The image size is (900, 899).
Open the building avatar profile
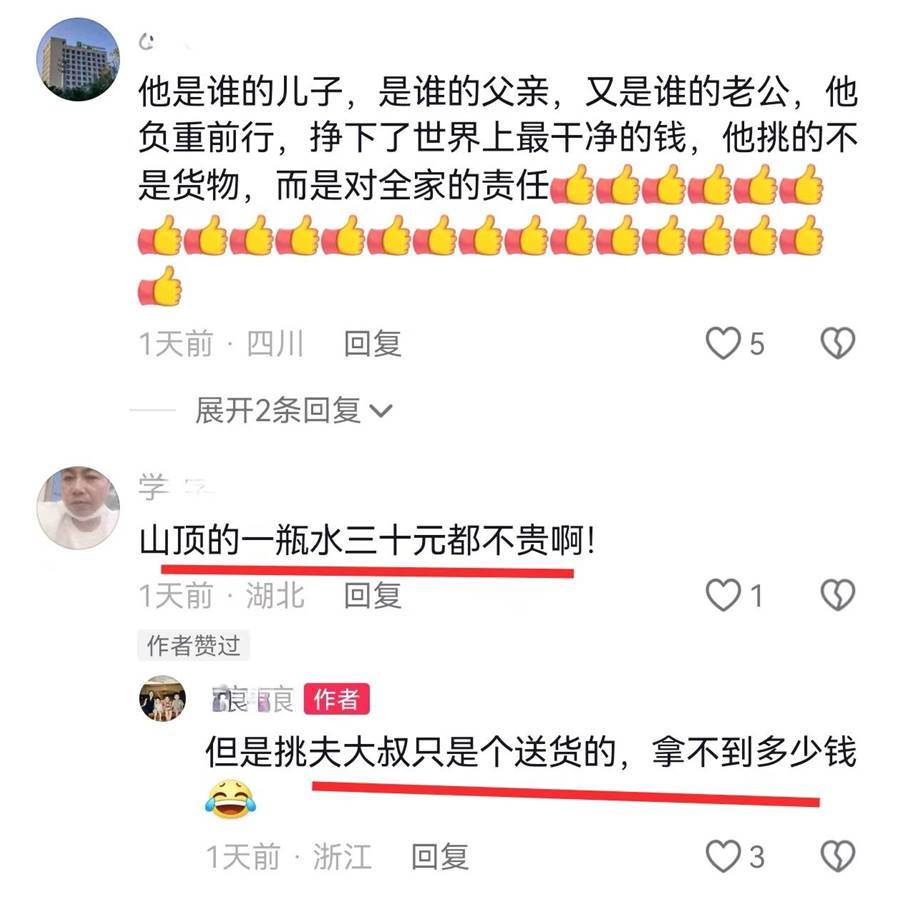(x=78, y=60)
